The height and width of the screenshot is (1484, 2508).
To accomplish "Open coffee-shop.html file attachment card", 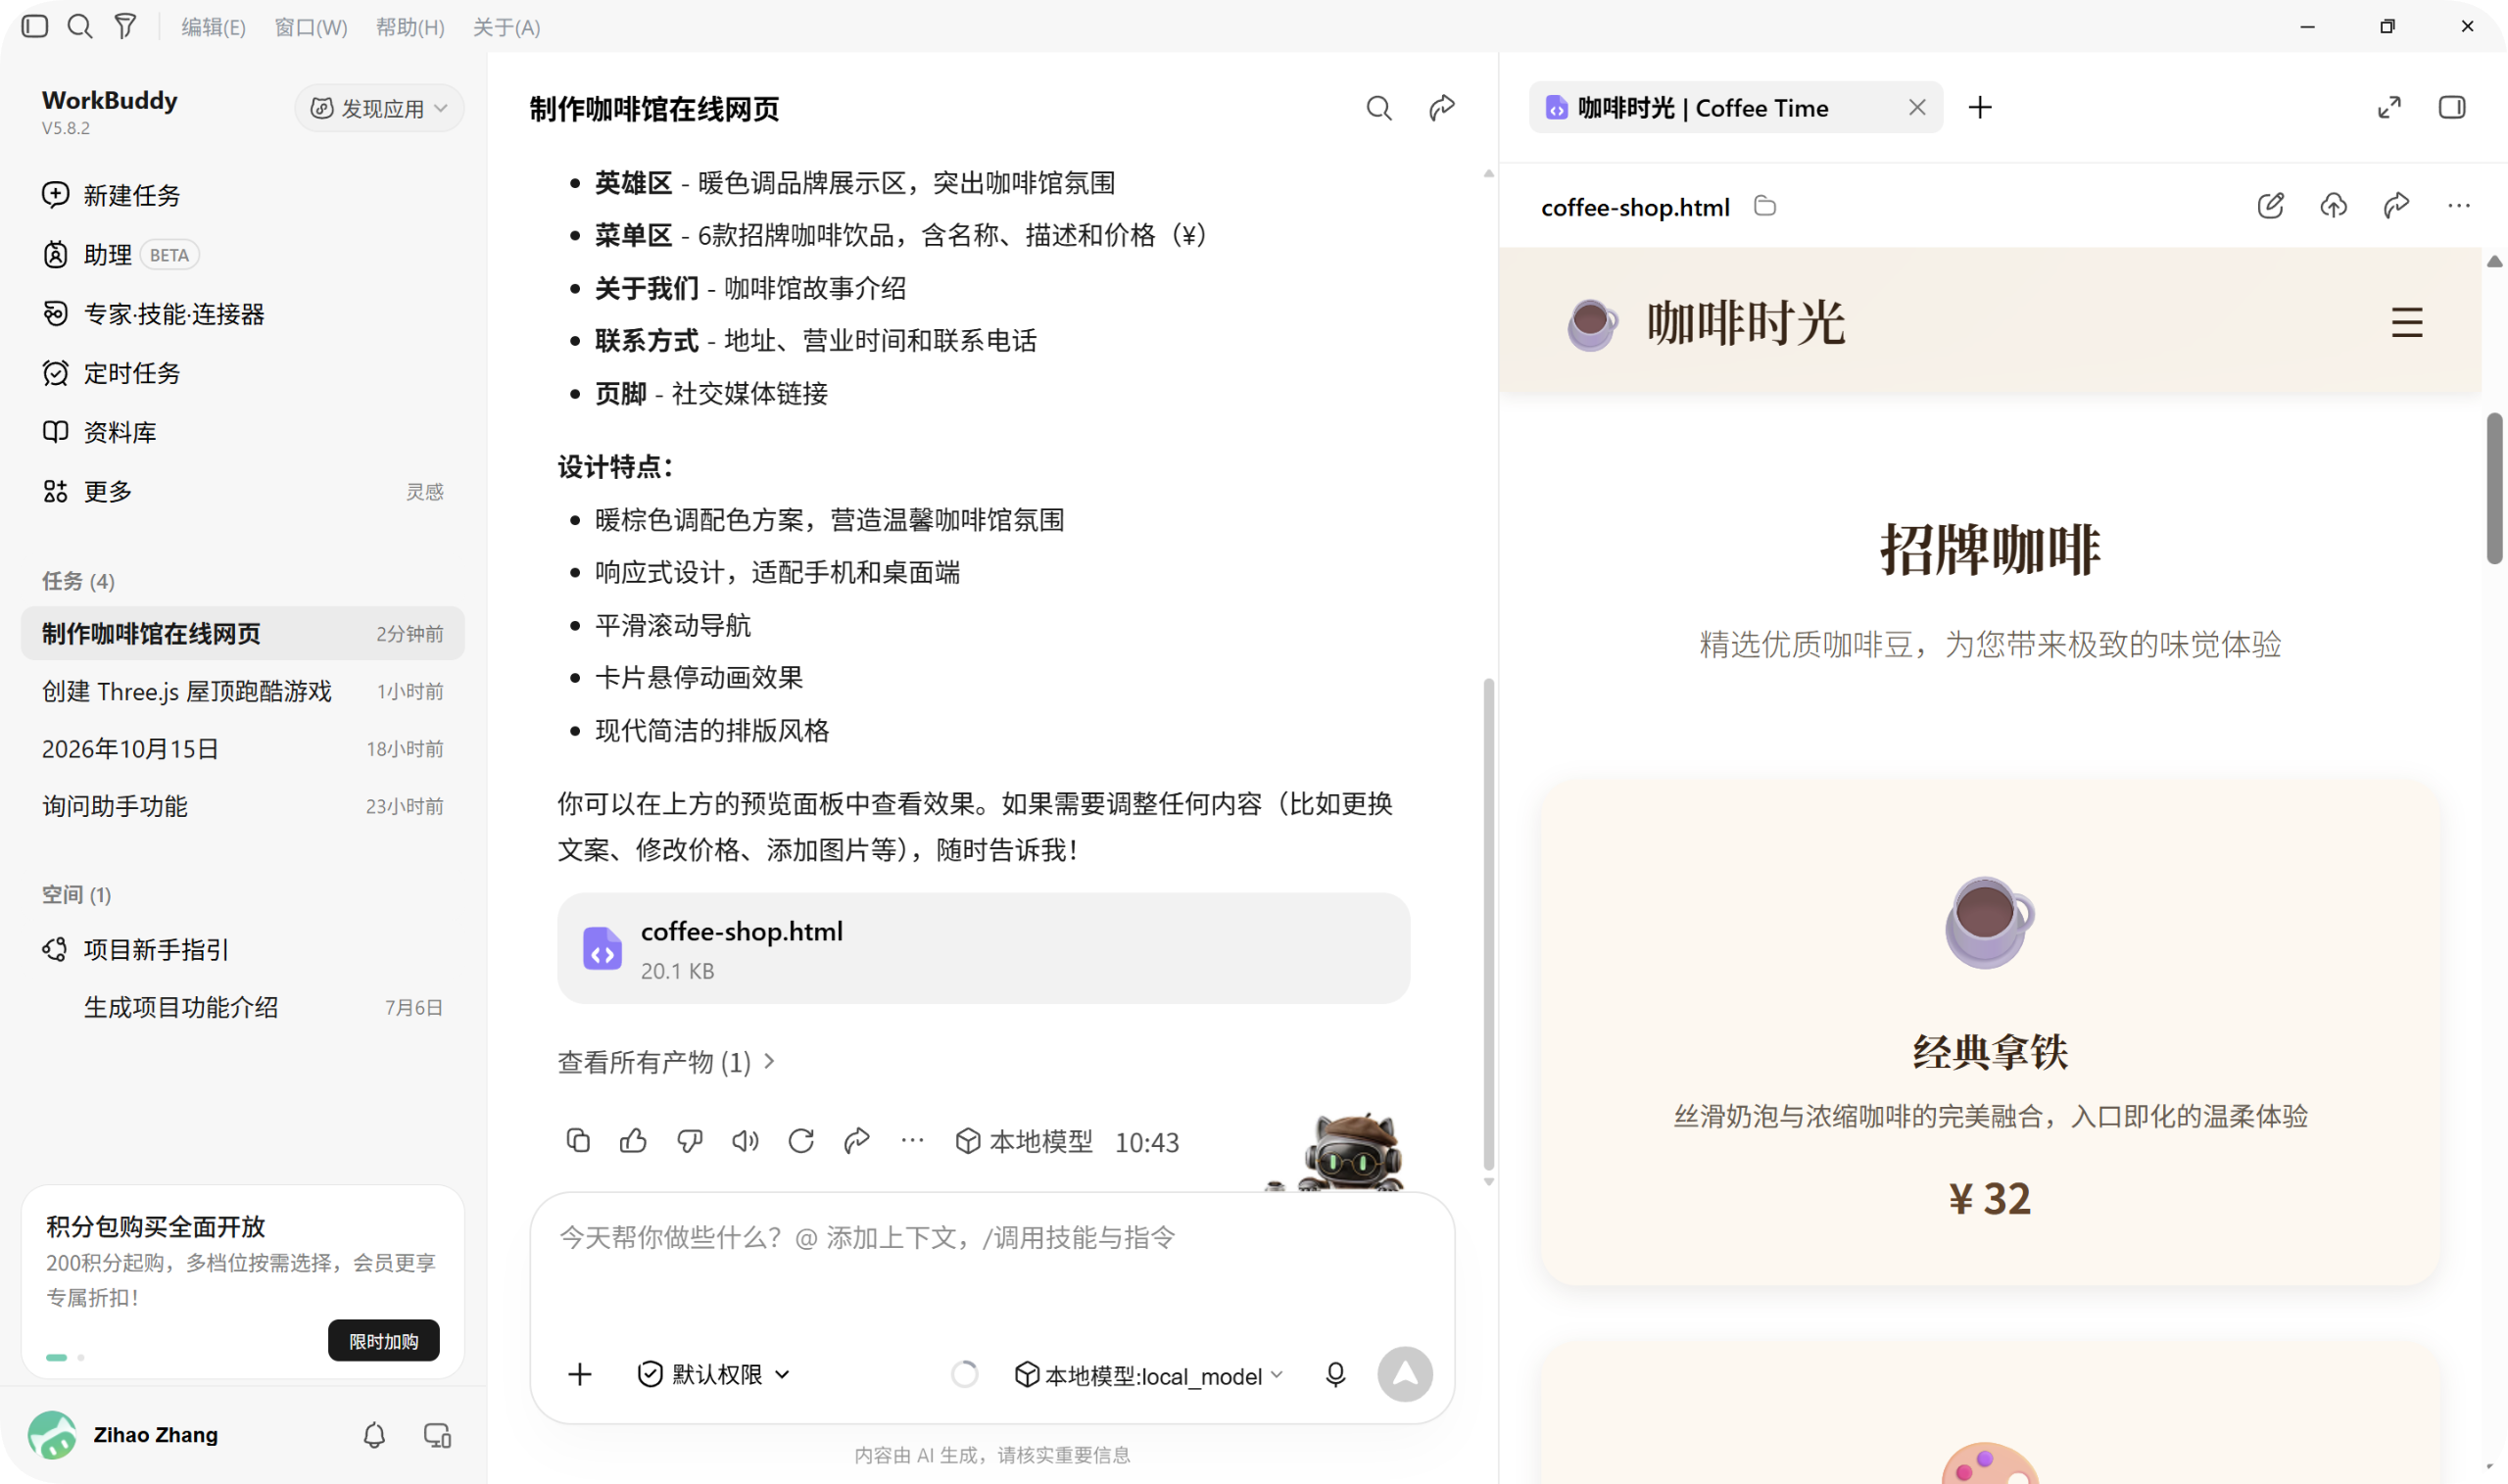I will [x=983, y=948].
